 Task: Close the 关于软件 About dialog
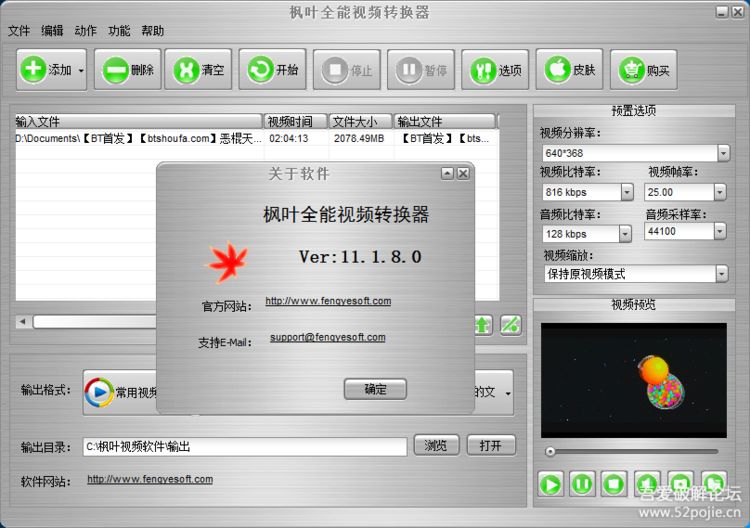[x=463, y=173]
